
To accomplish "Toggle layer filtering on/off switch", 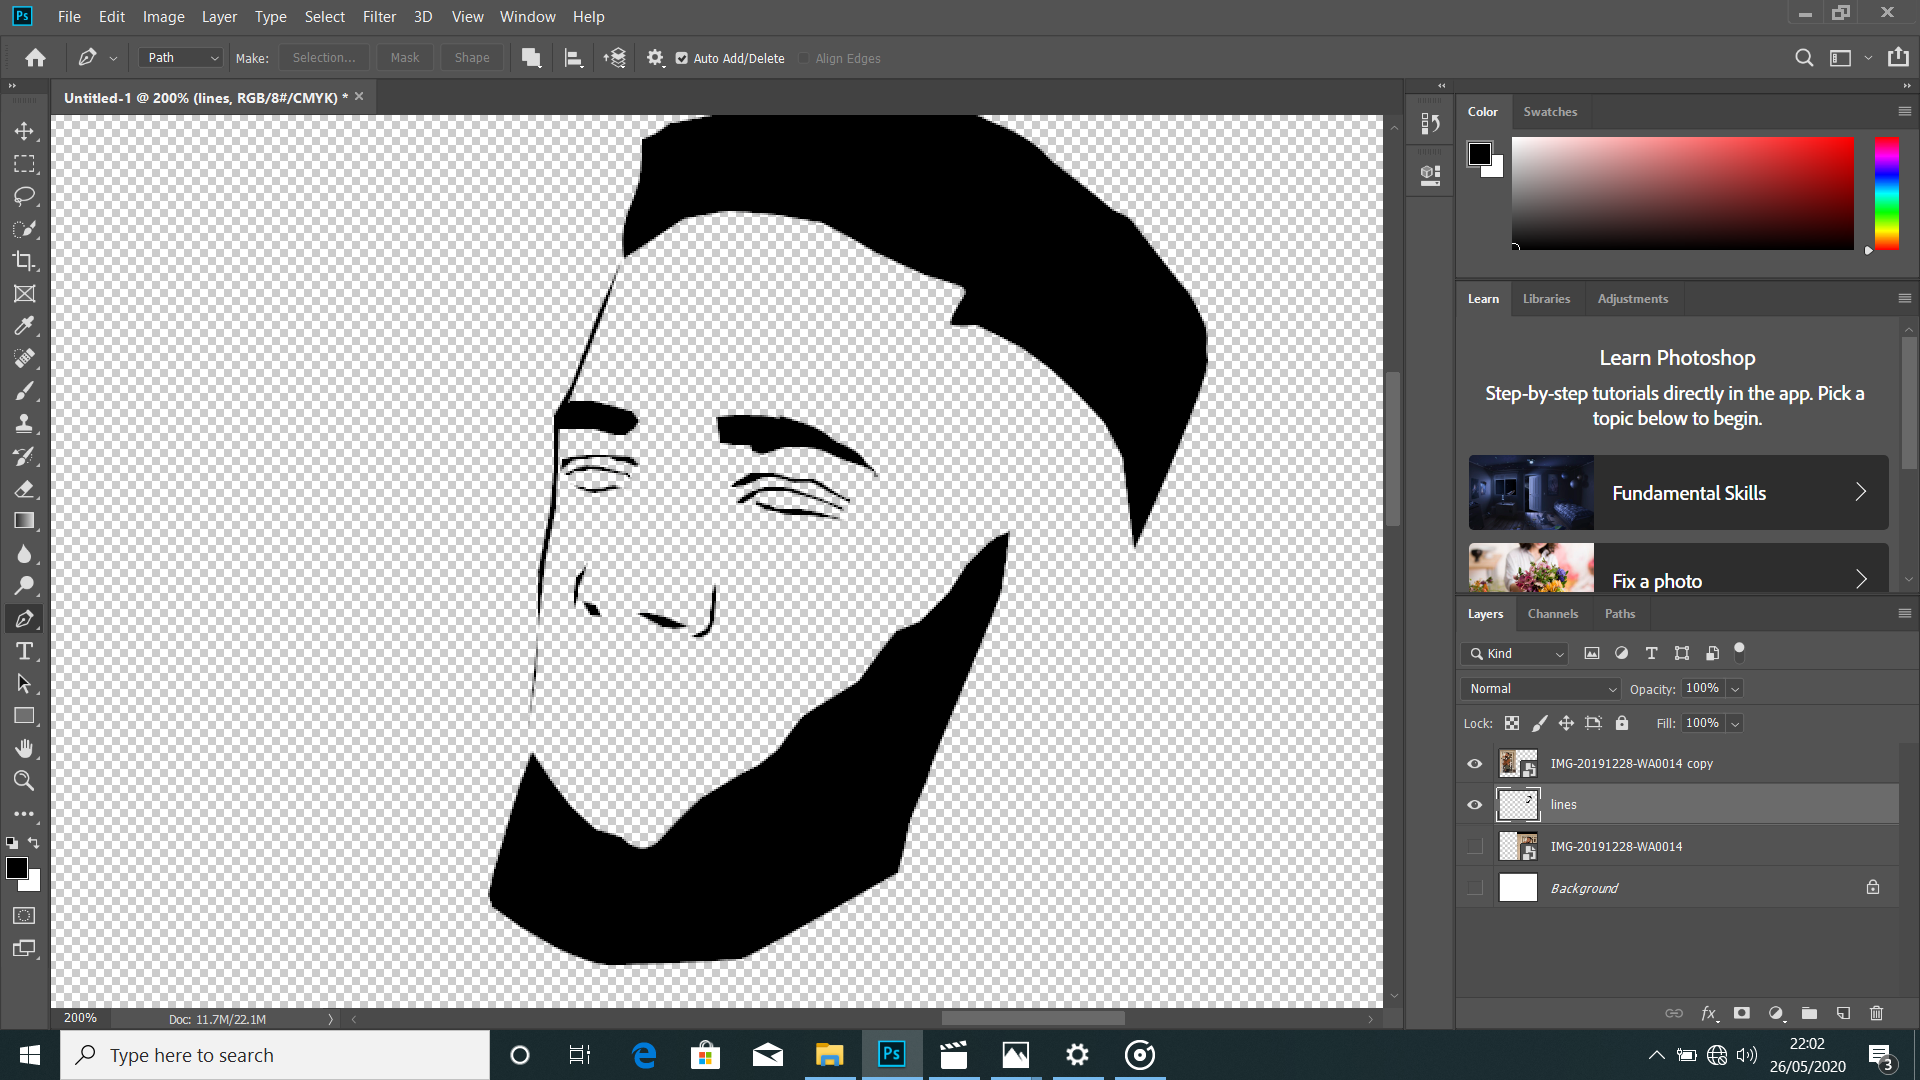I will pyautogui.click(x=1739, y=652).
